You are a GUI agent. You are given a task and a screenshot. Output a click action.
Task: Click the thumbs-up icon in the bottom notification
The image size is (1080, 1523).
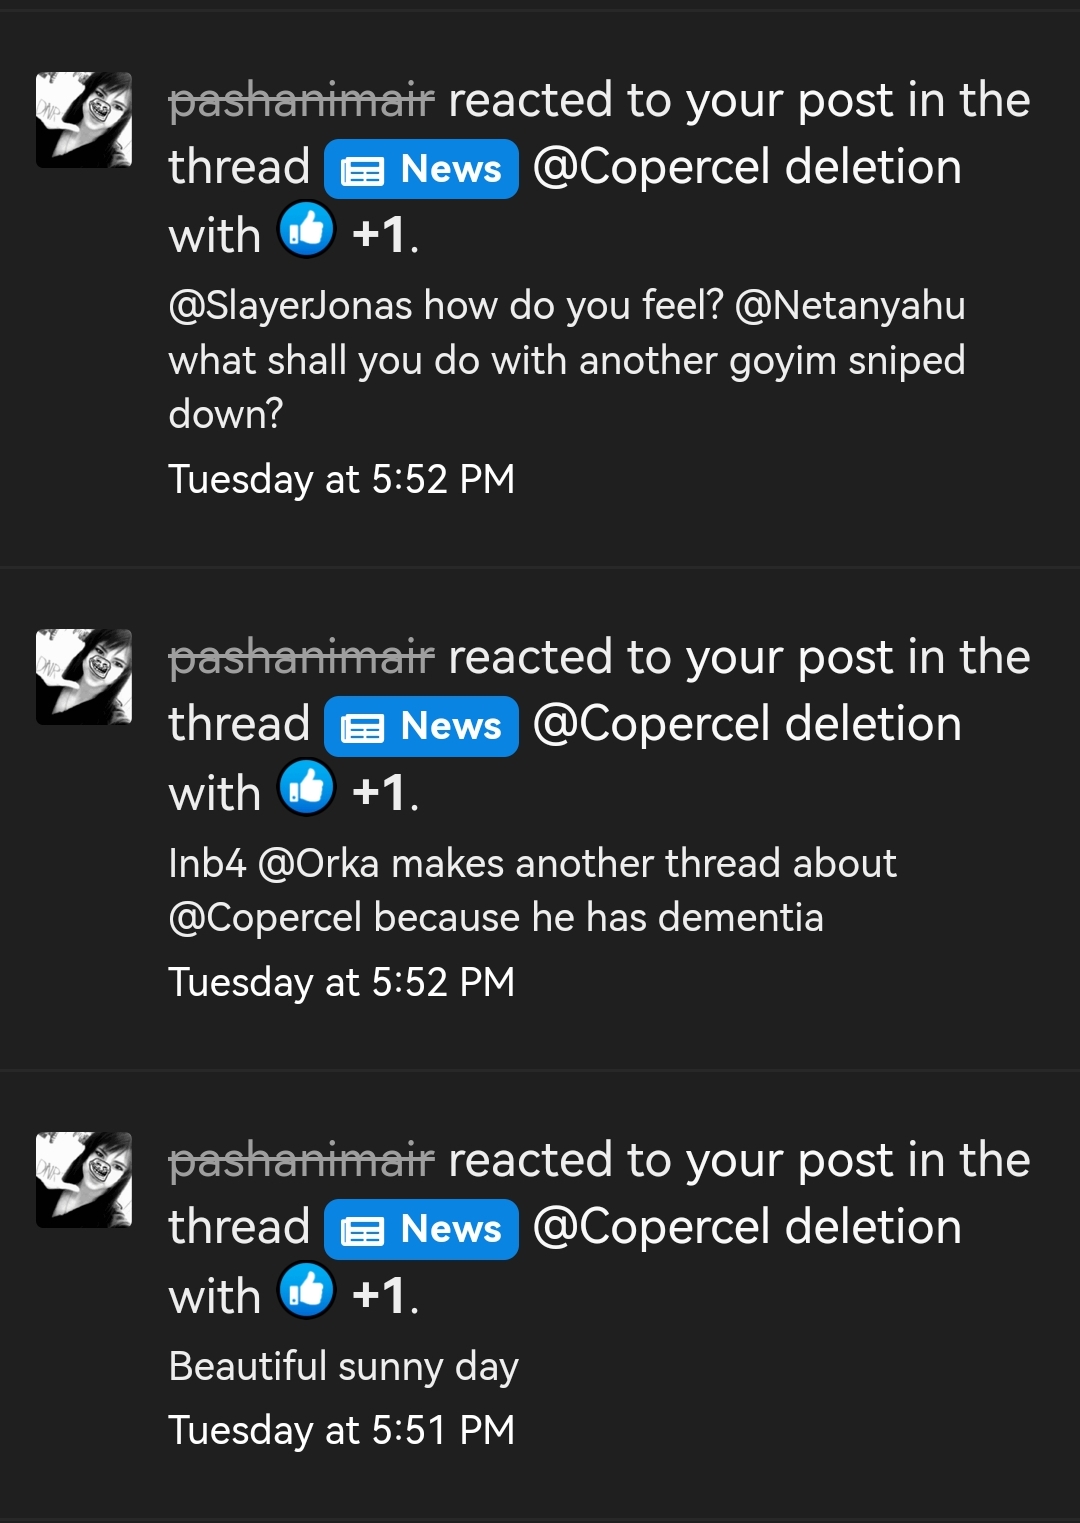pyautogui.click(x=307, y=1293)
